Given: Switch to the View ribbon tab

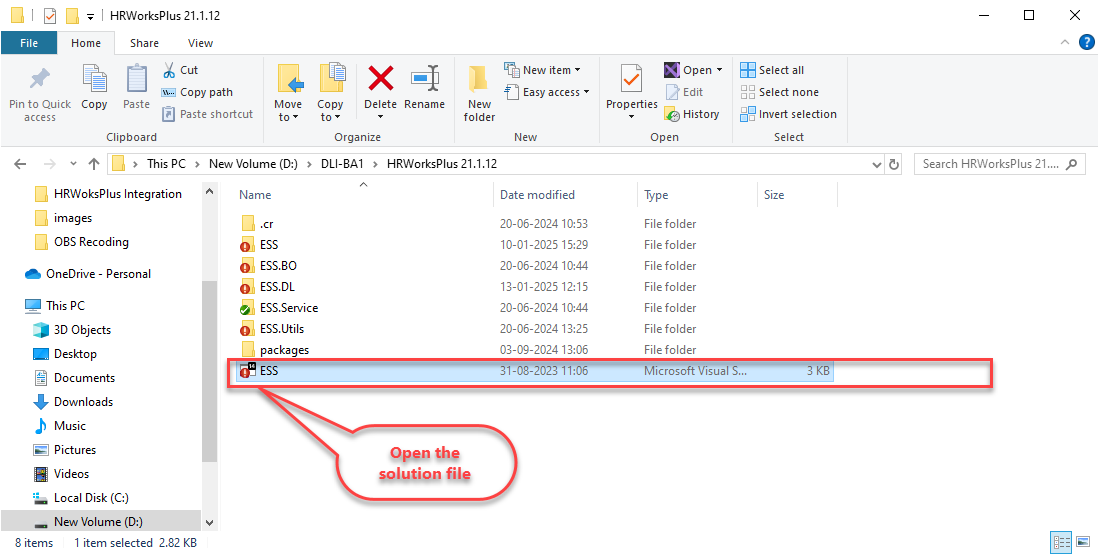Looking at the screenshot, I should click(200, 43).
